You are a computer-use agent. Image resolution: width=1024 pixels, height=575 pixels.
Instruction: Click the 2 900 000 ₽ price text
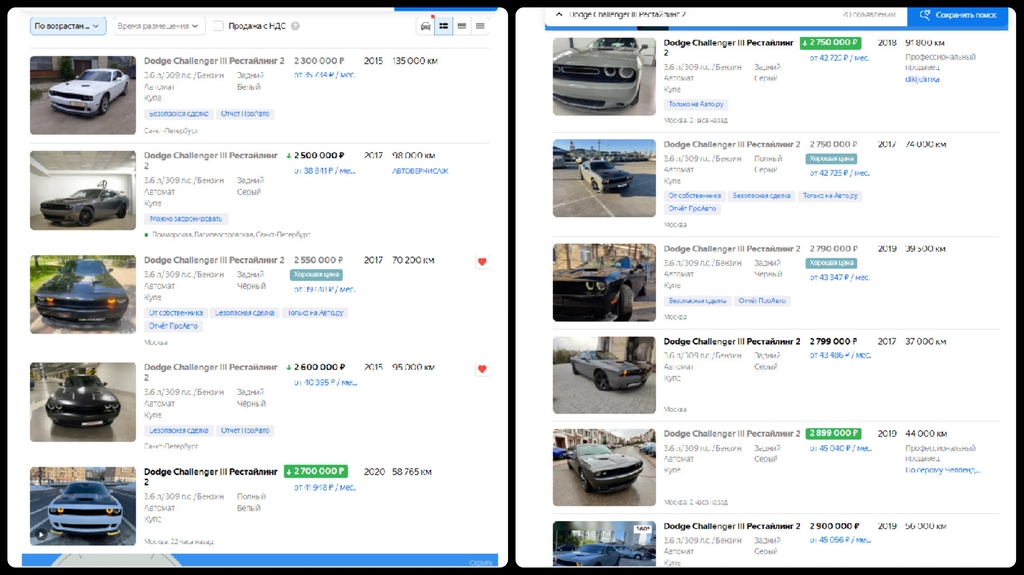pos(835,526)
